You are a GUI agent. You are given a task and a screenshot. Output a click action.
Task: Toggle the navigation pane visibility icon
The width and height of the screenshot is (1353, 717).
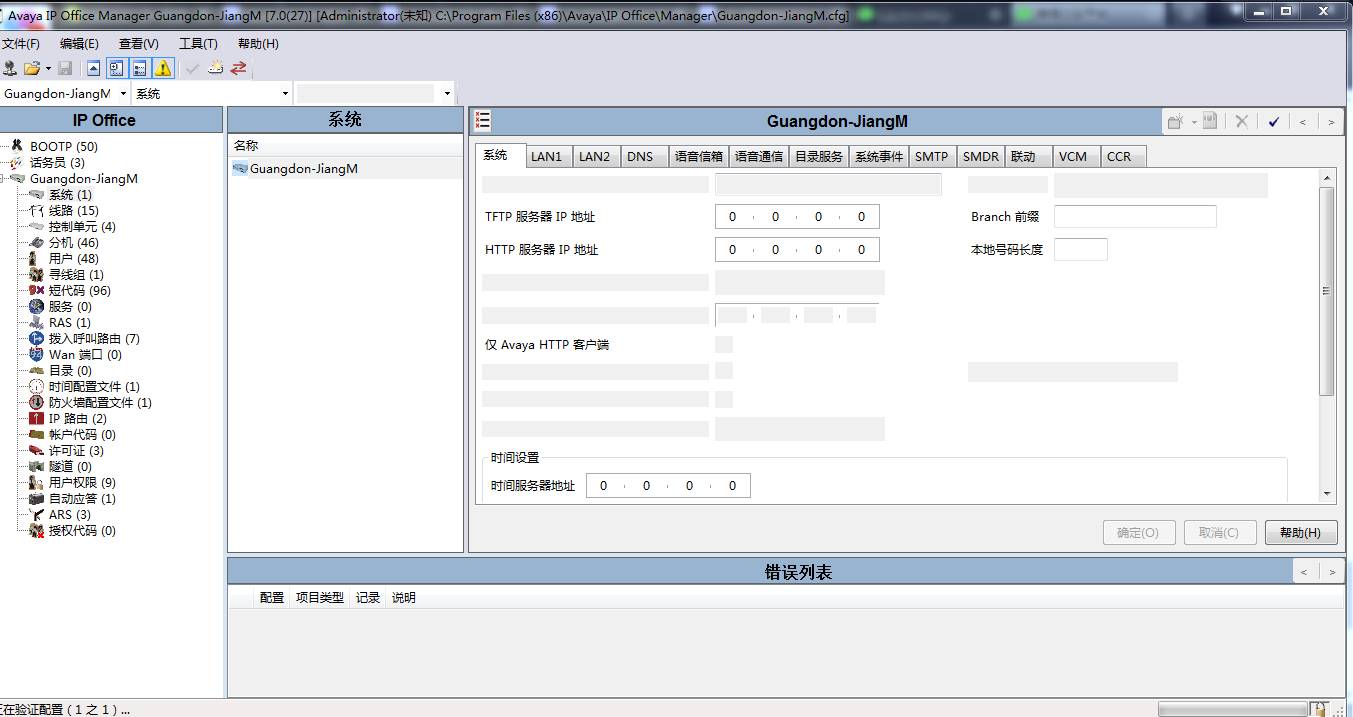pos(117,68)
